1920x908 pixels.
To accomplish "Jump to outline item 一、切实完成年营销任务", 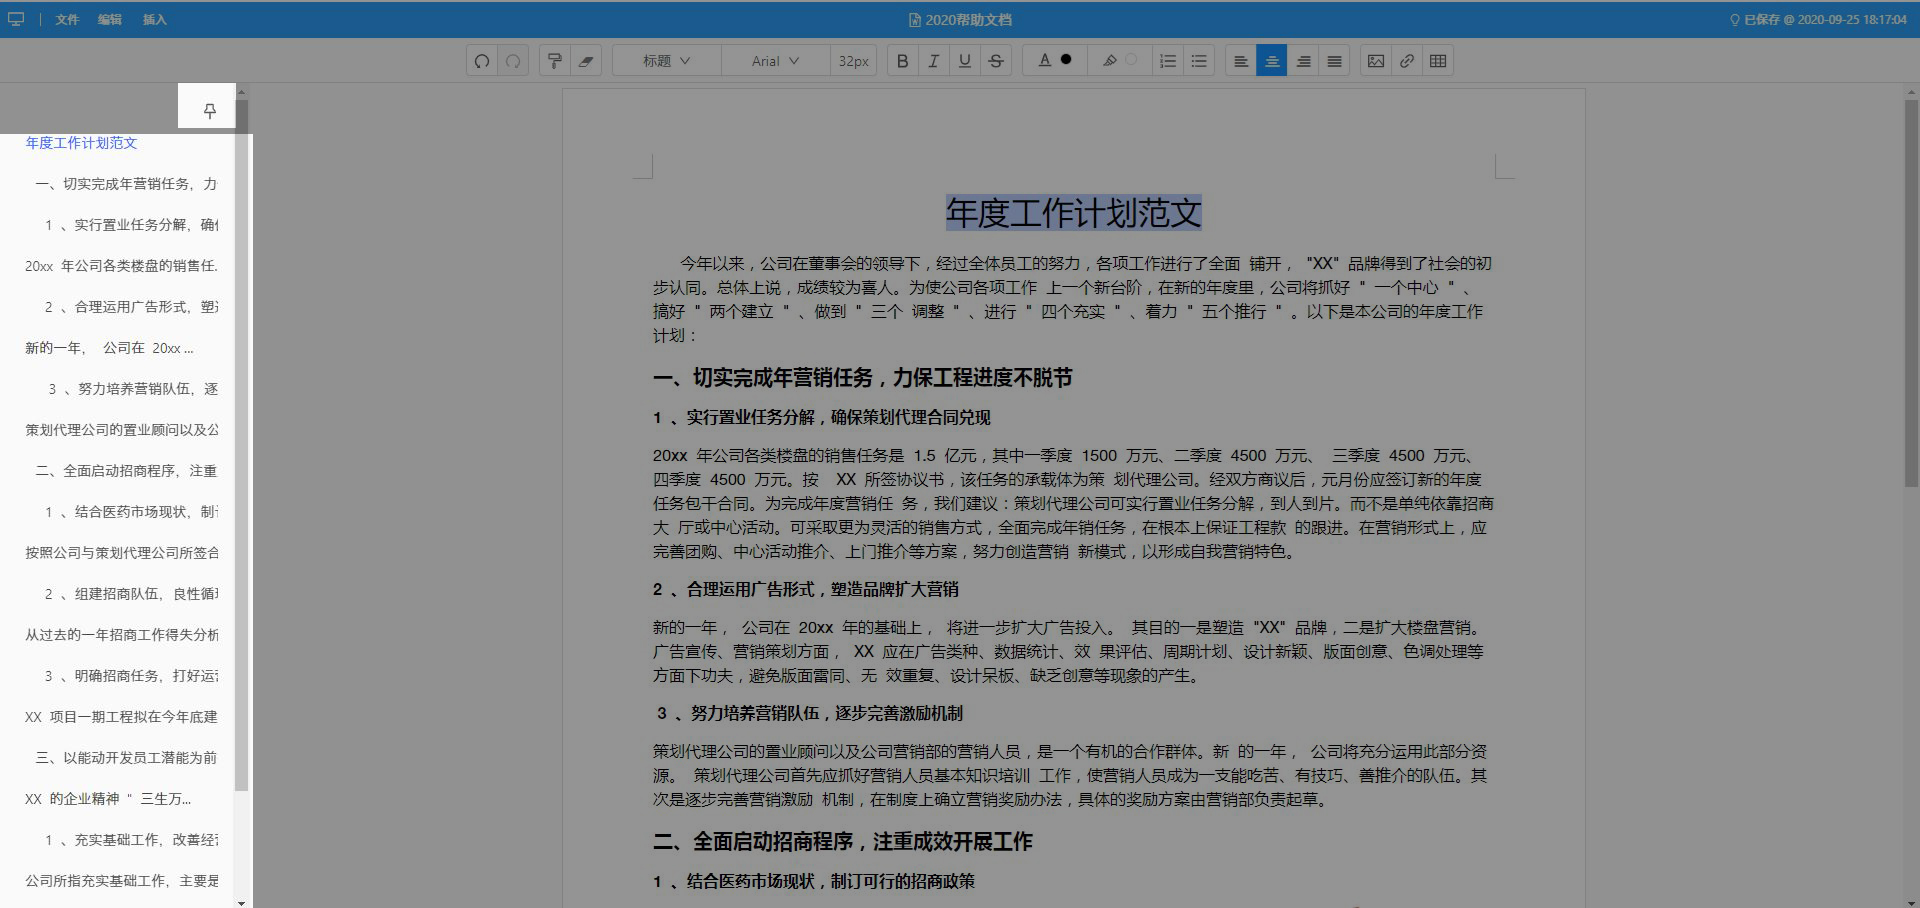I will point(127,184).
